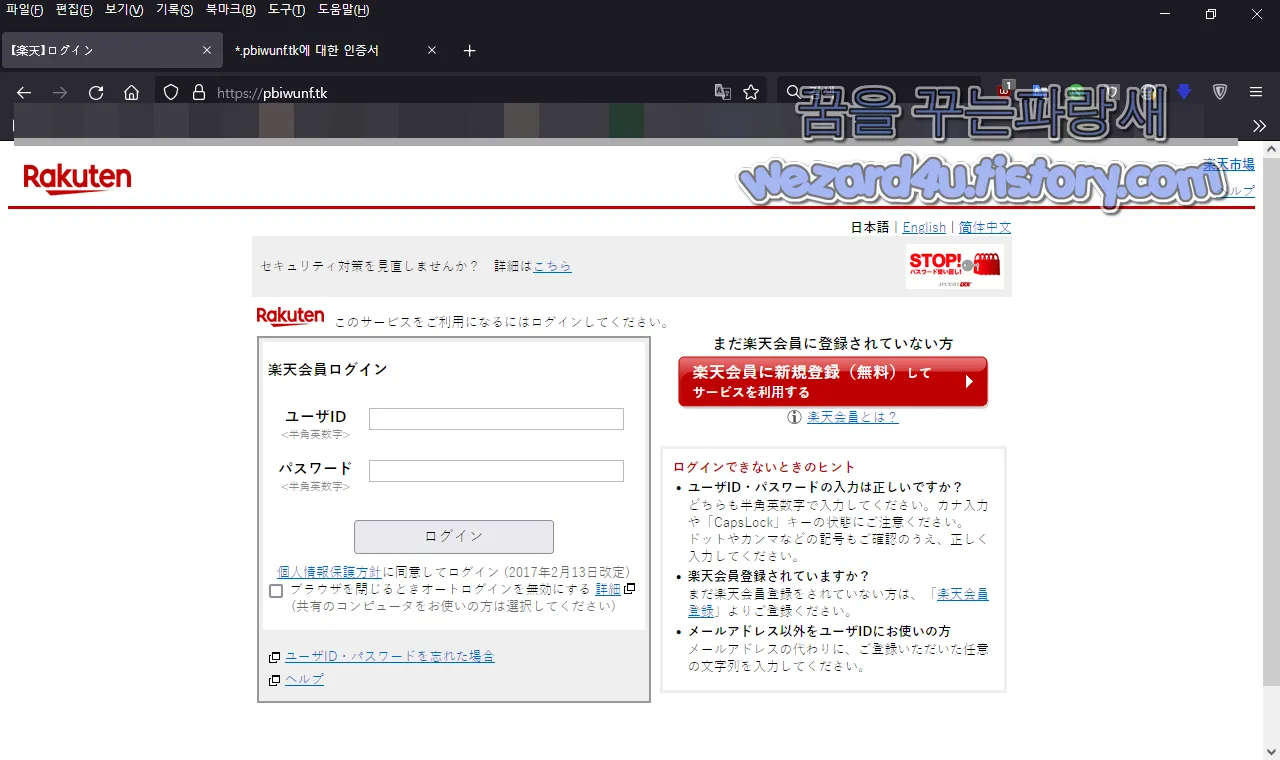Click popup icon before ユーザID・パスワードを忘れた場合
The image size is (1280, 760).
[x=274, y=657]
